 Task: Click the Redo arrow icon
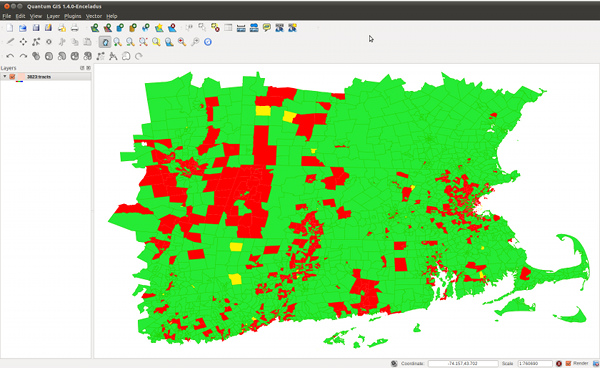[x=23, y=56]
